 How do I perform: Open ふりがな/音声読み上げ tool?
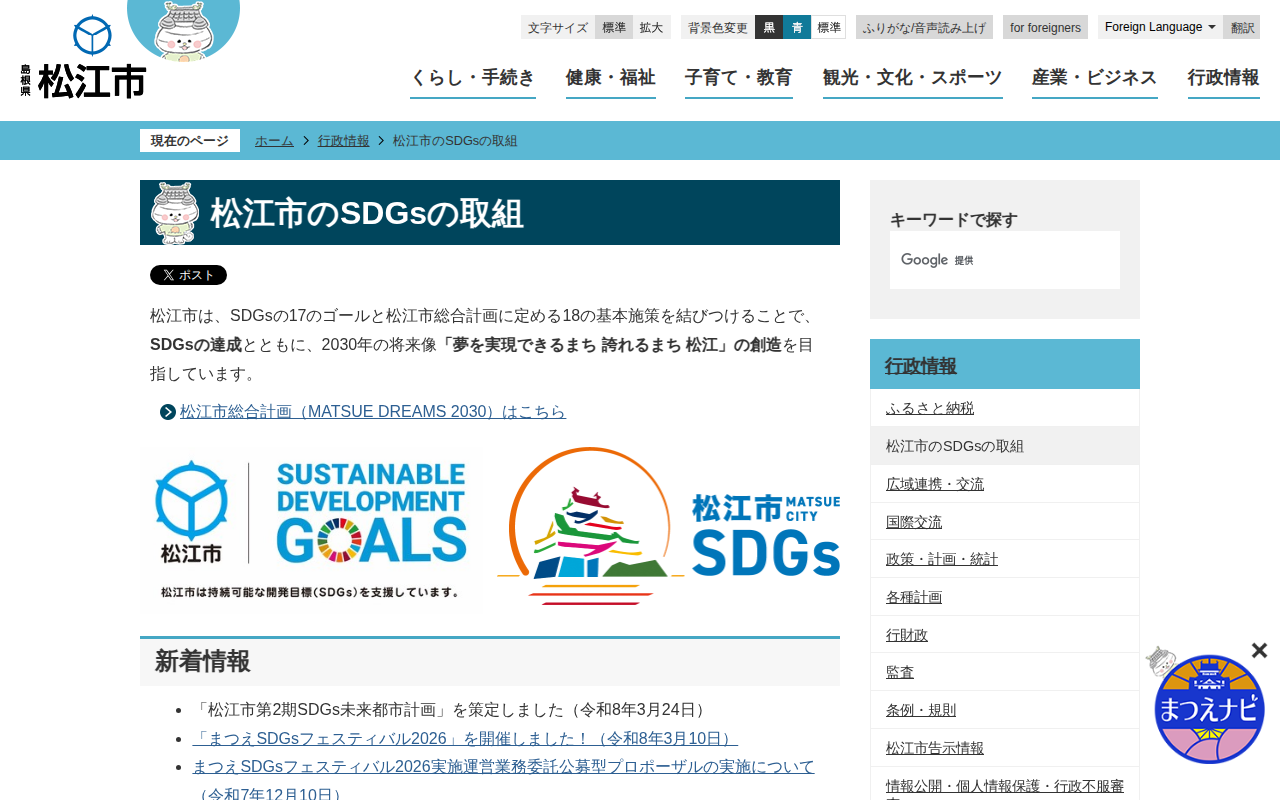[x=924, y=27]
